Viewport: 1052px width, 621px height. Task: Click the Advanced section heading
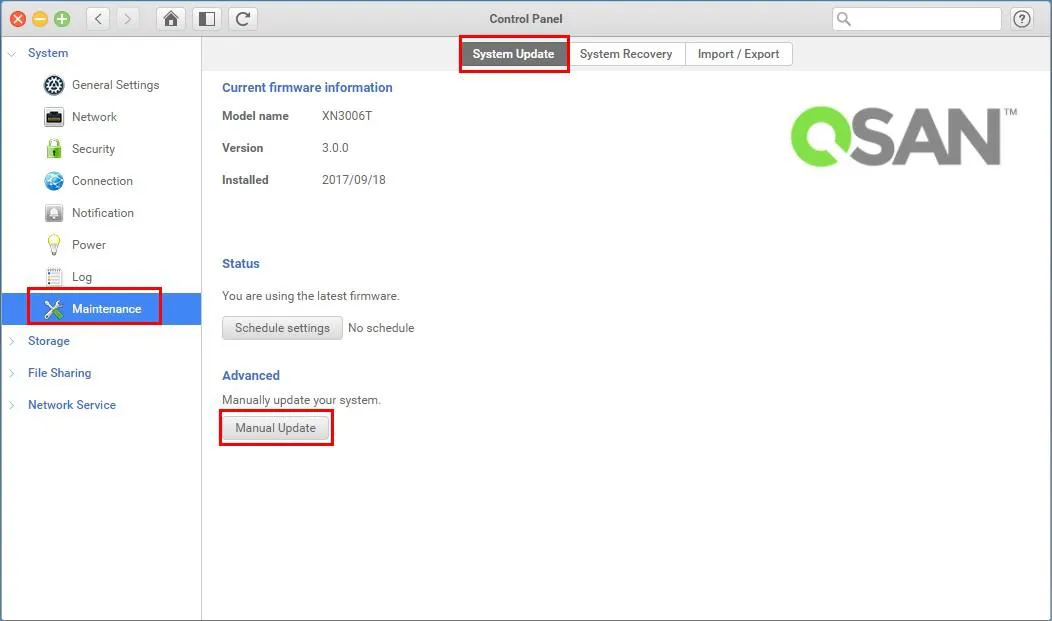pyautogui.click(x=251, y=376)
